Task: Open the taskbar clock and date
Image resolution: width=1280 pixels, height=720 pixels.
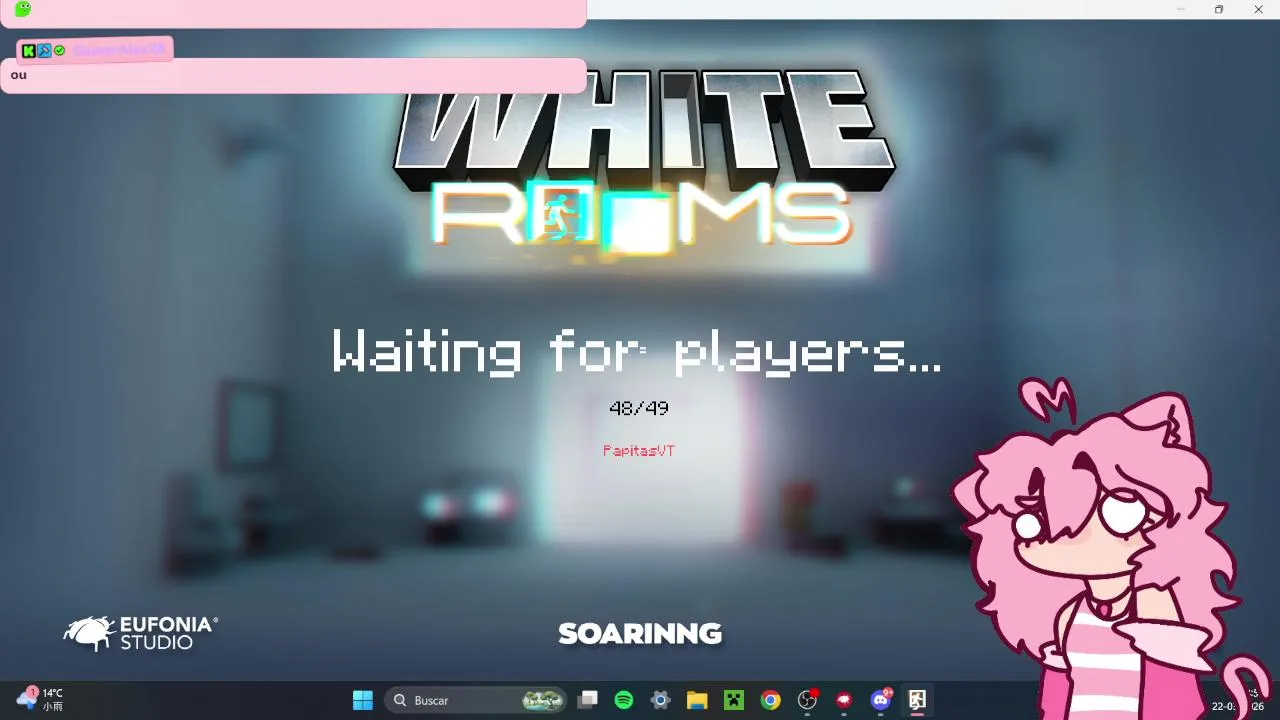Action: click(1240, 700)
